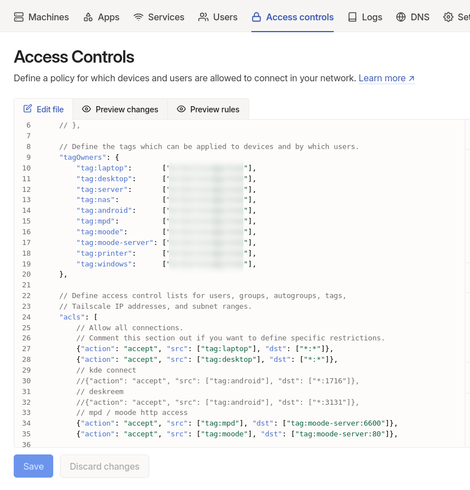Viewport: 470px width, 490px height.
Task: Click the desktop accept rule on line 28
Action: click(207, 359)
